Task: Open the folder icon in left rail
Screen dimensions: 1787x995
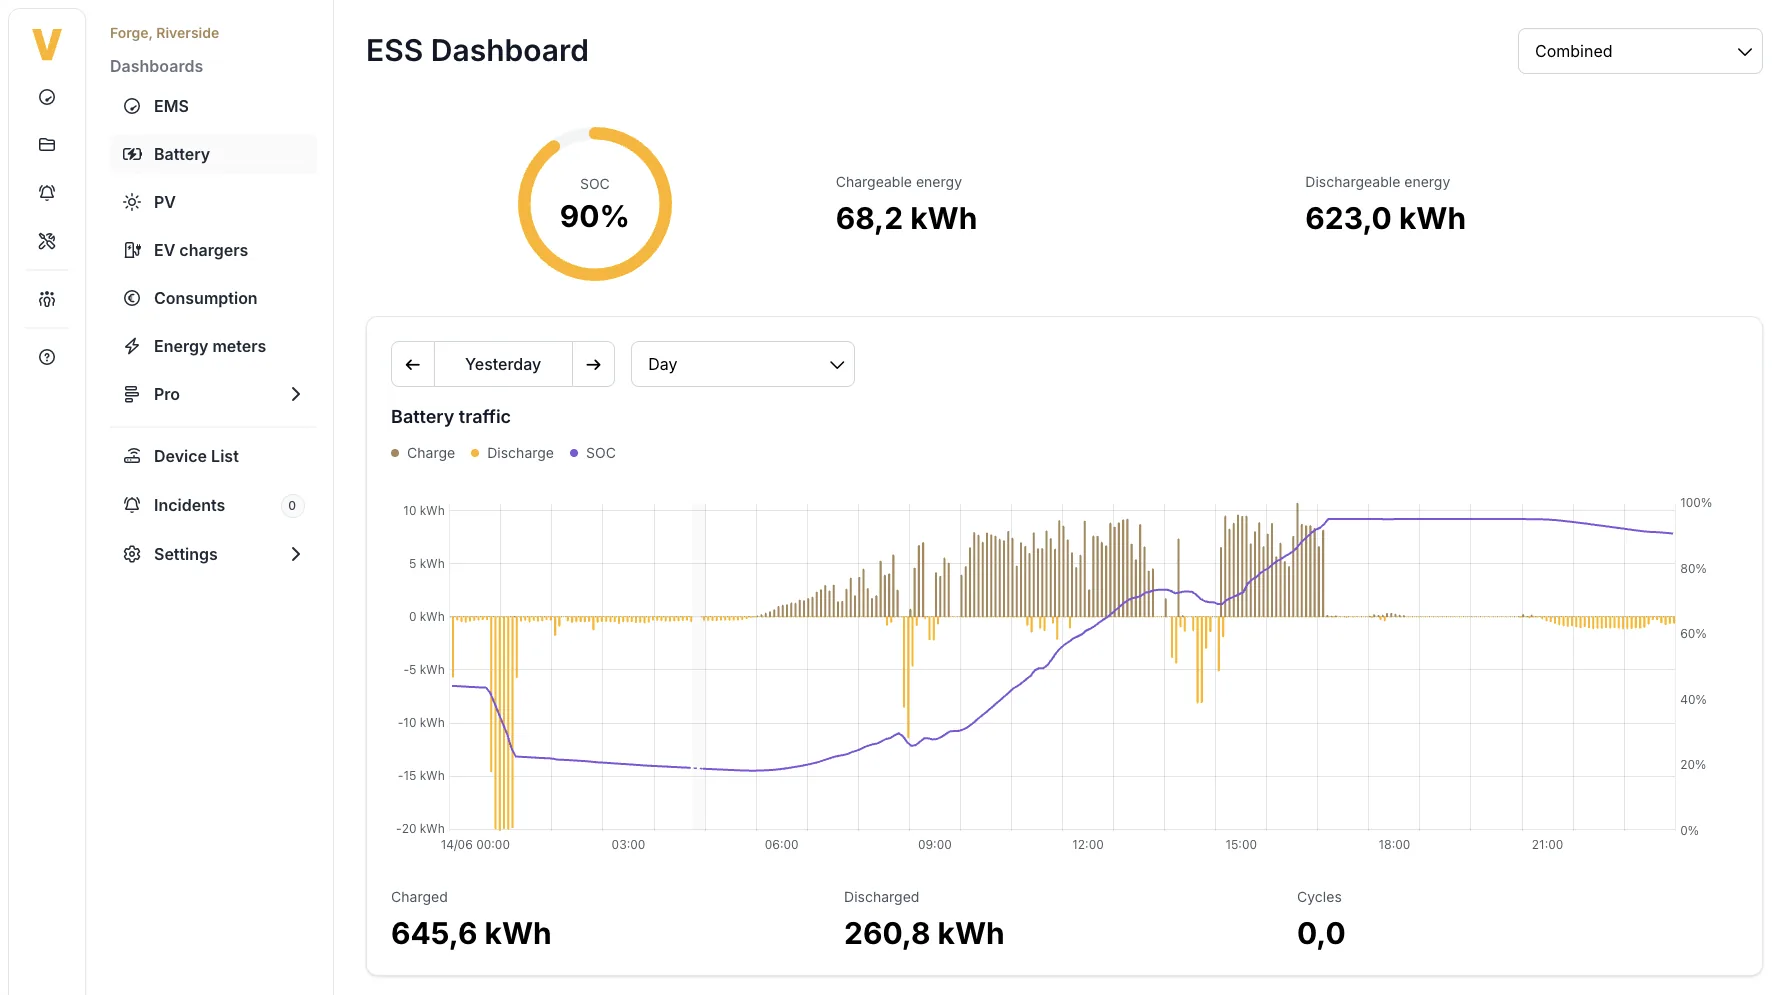Action: [47, 145]
